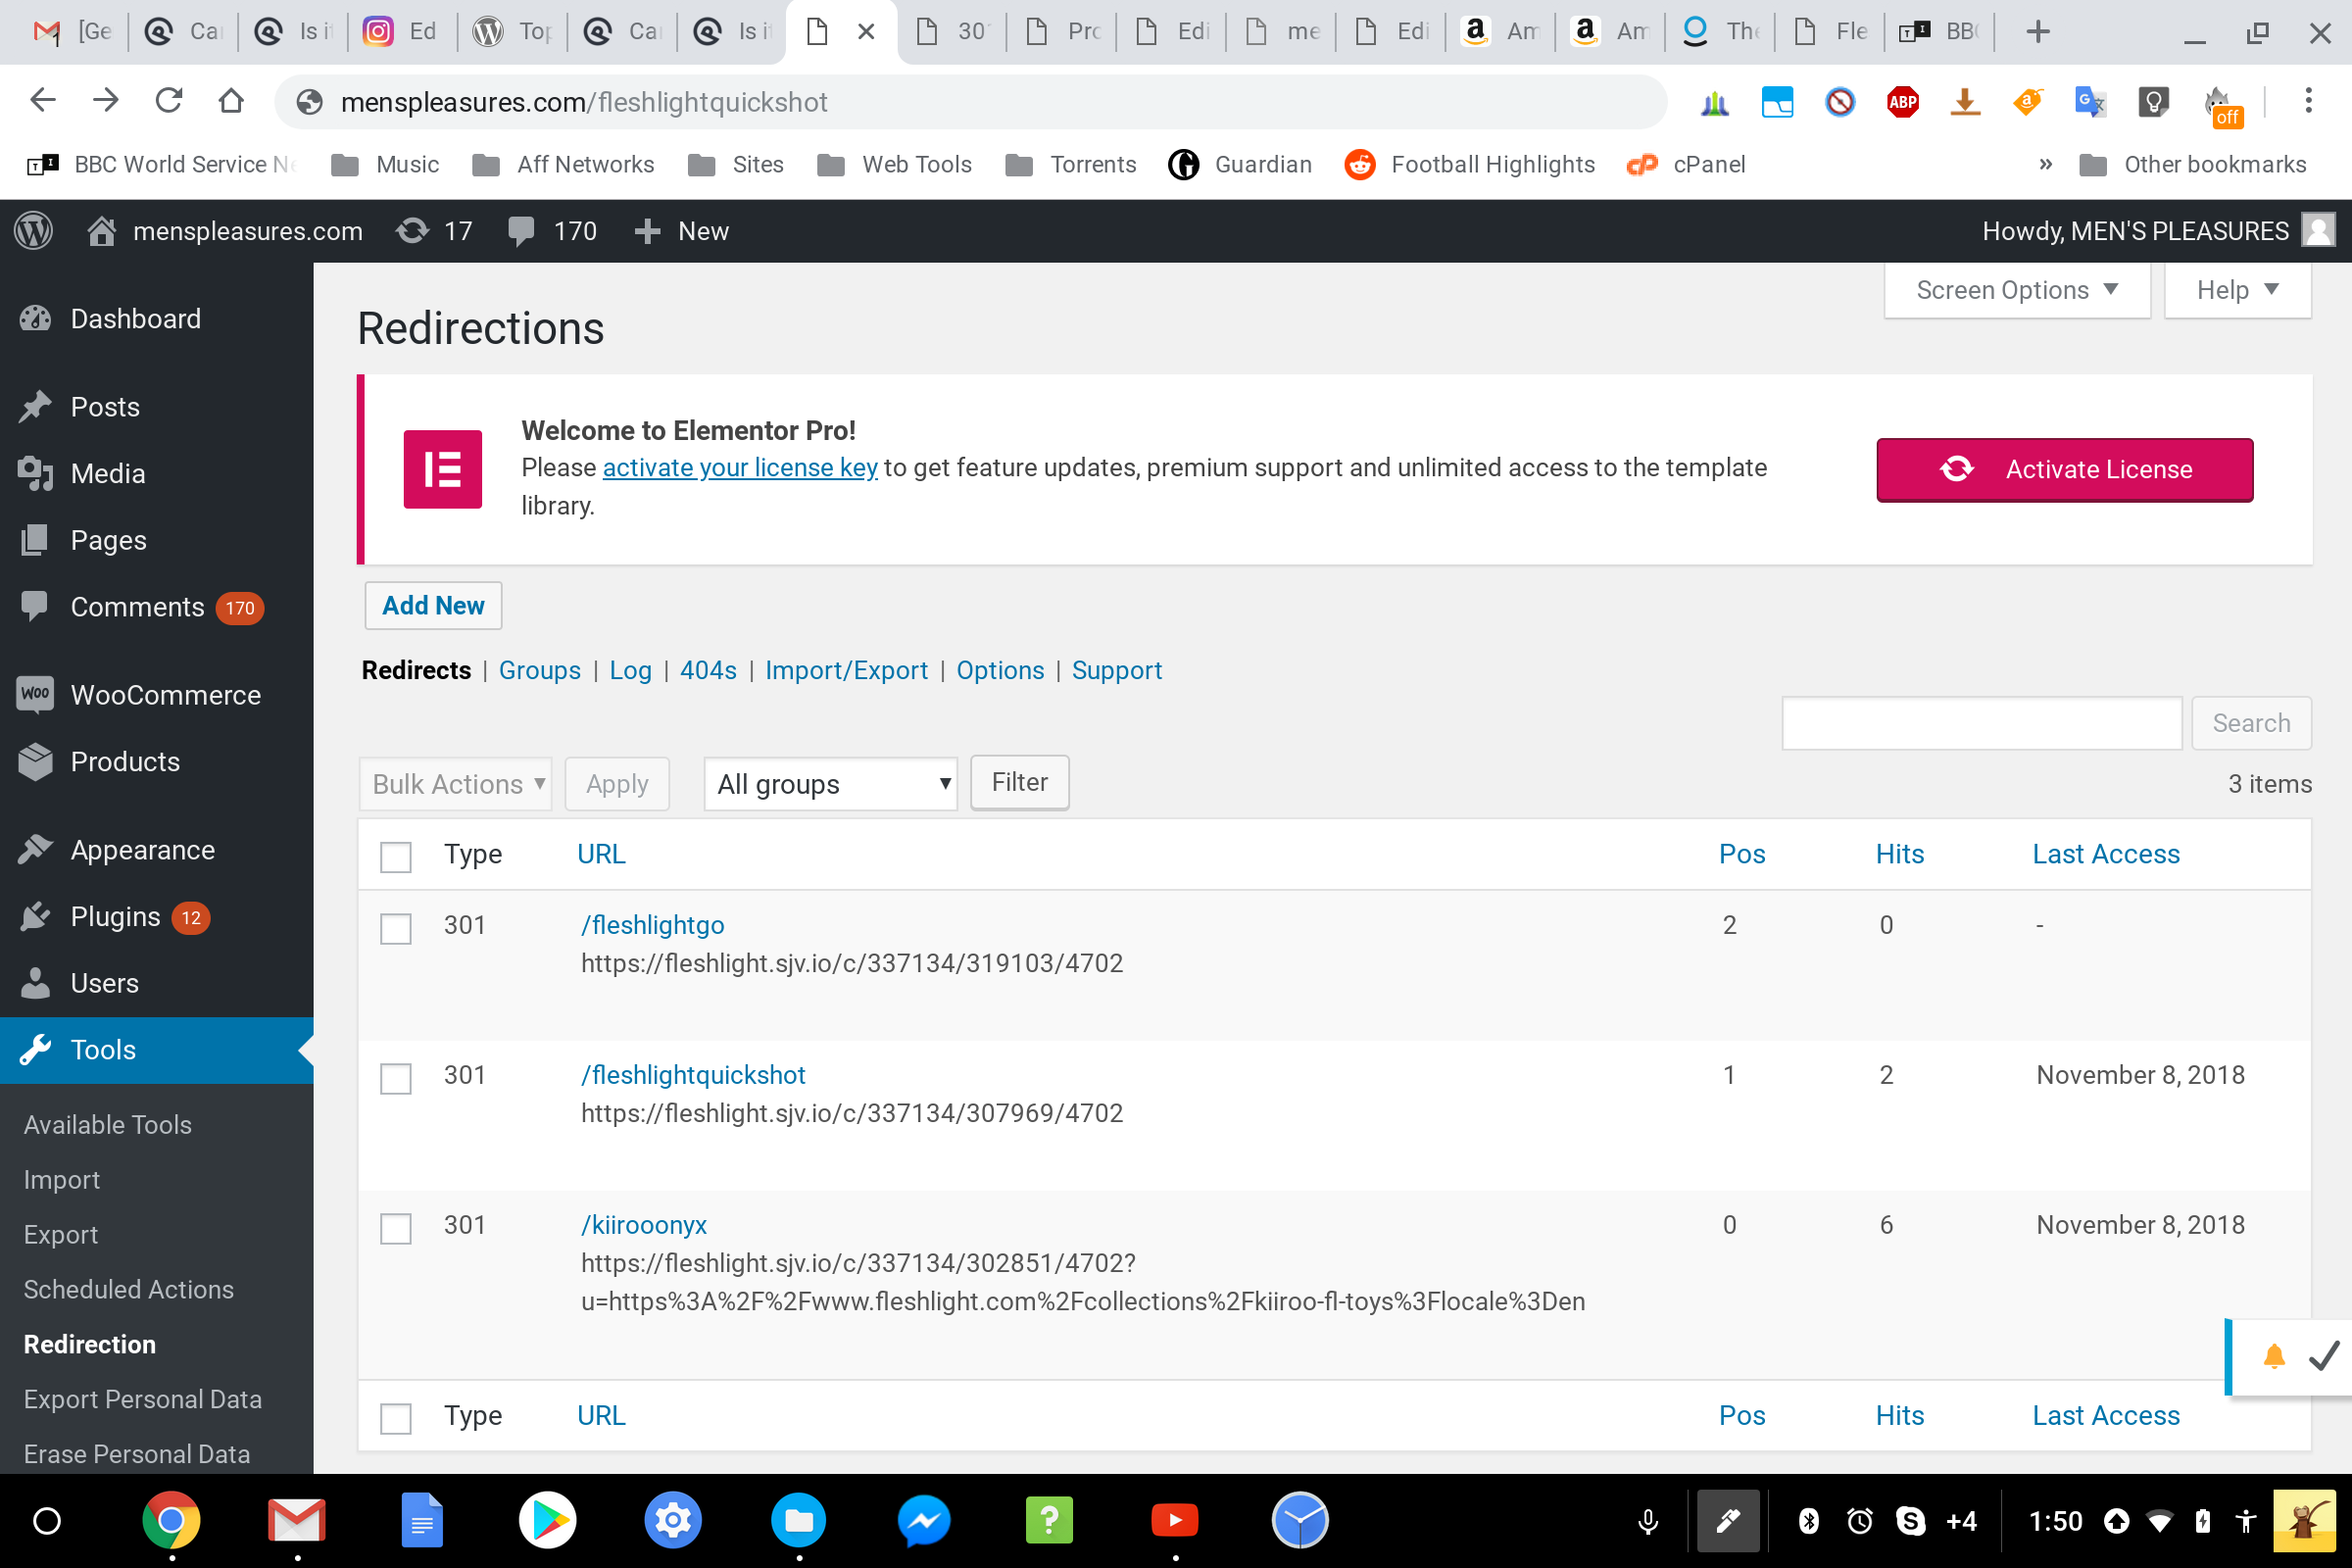This screenshot has width=2352, height=1568.
Task: Tick the /kiirooonyx redirect checkbox
Action: [396, 1228]
